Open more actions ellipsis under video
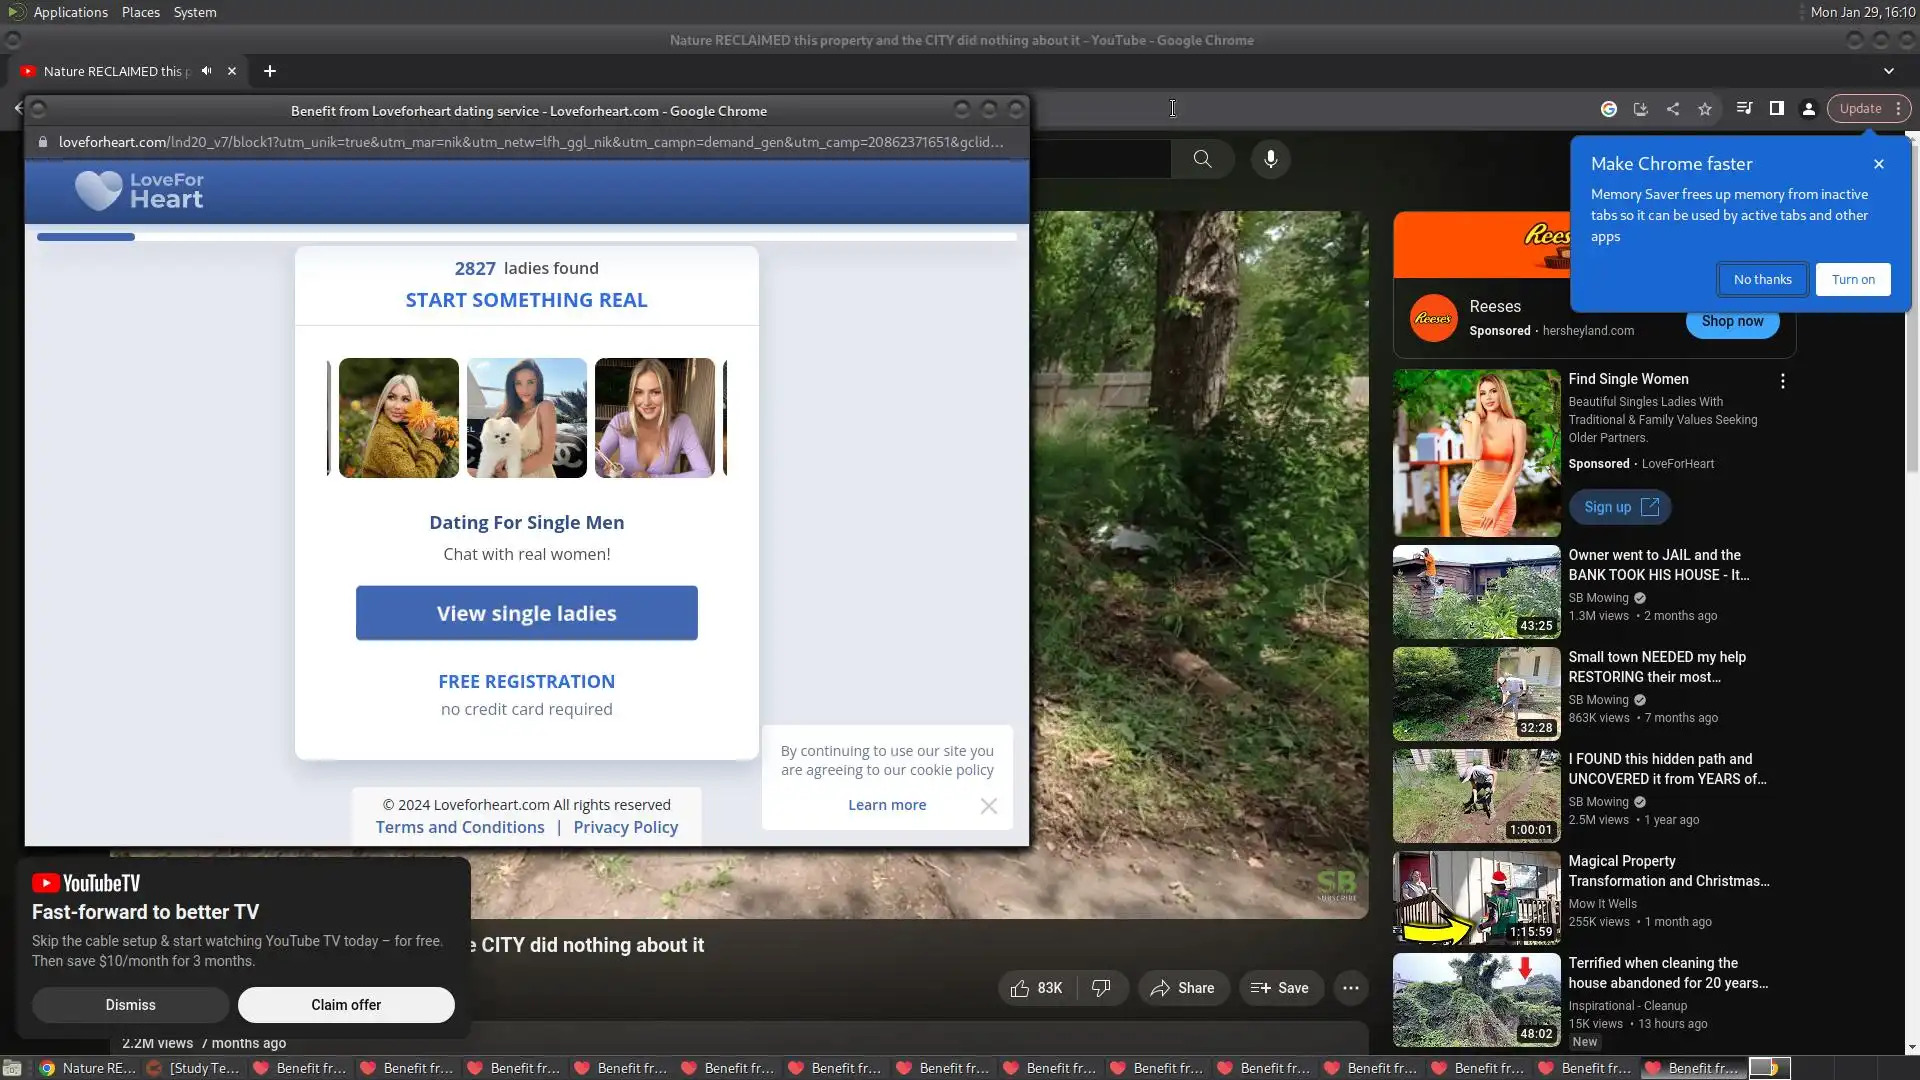The height and width of the screenshot is (1080, 1920). (1351, 988)
